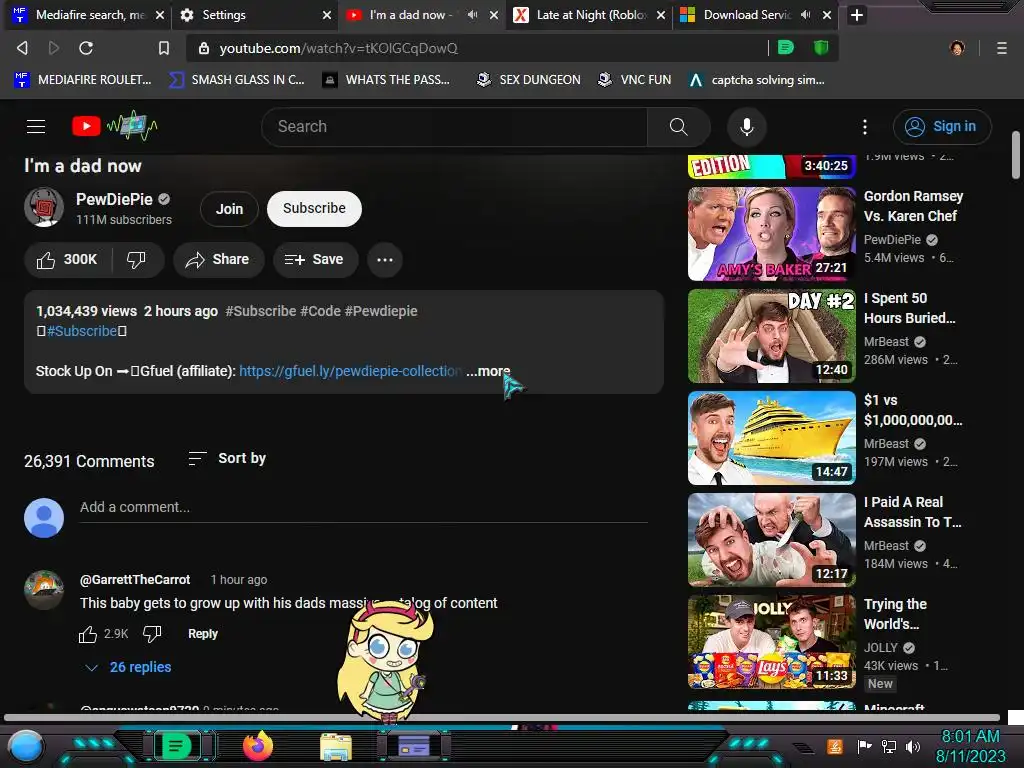The width and height of the screenshot is (1024, 768).
Task: Click the volume speaker tray icon
Action: tap(912, 746)
